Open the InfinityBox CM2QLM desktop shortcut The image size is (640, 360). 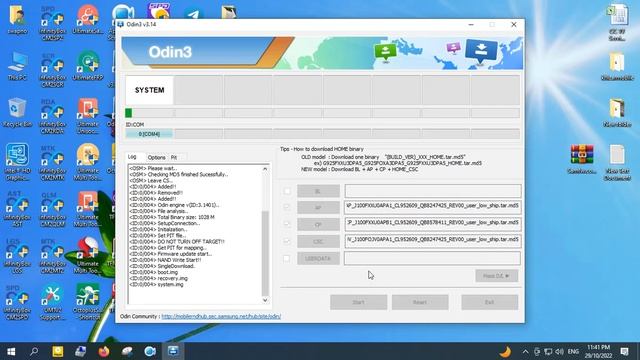[53, 209]
